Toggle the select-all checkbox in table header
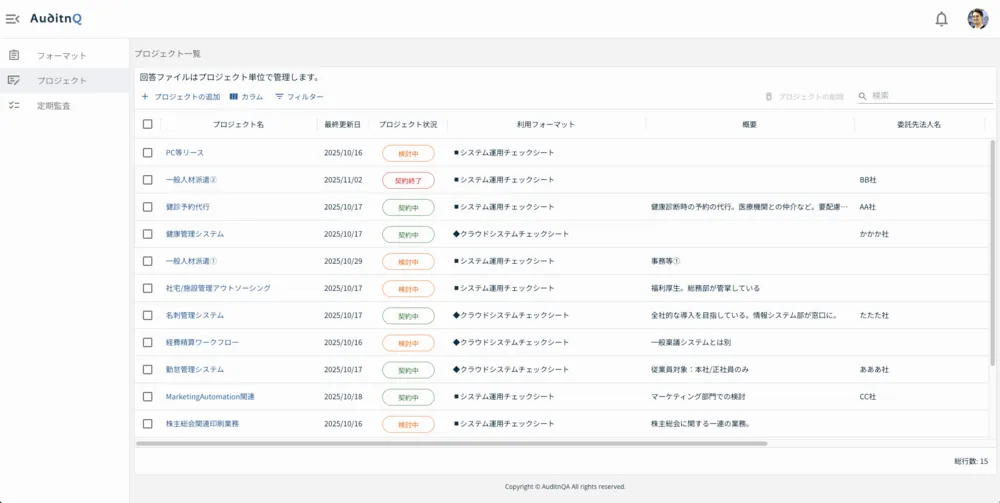 click(148, 125)
